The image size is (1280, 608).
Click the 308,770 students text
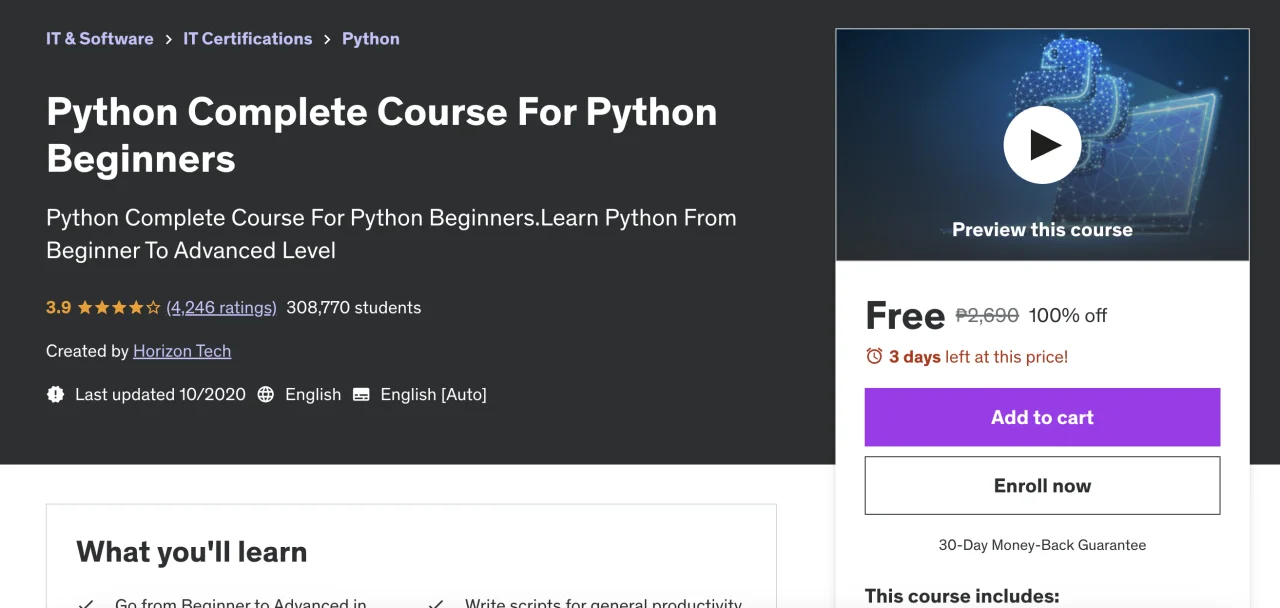coord(354,308)
